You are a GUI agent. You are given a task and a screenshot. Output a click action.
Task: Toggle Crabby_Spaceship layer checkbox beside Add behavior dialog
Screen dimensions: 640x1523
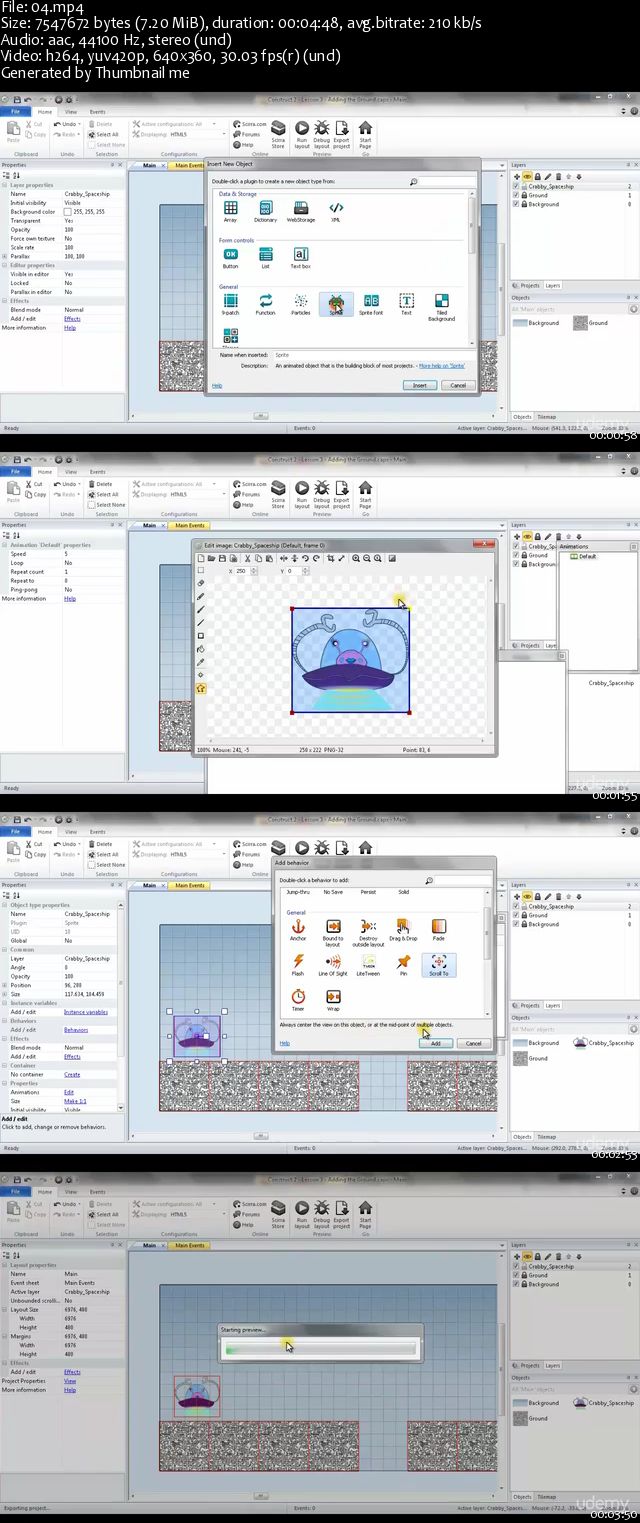click(x=516, y=906)
